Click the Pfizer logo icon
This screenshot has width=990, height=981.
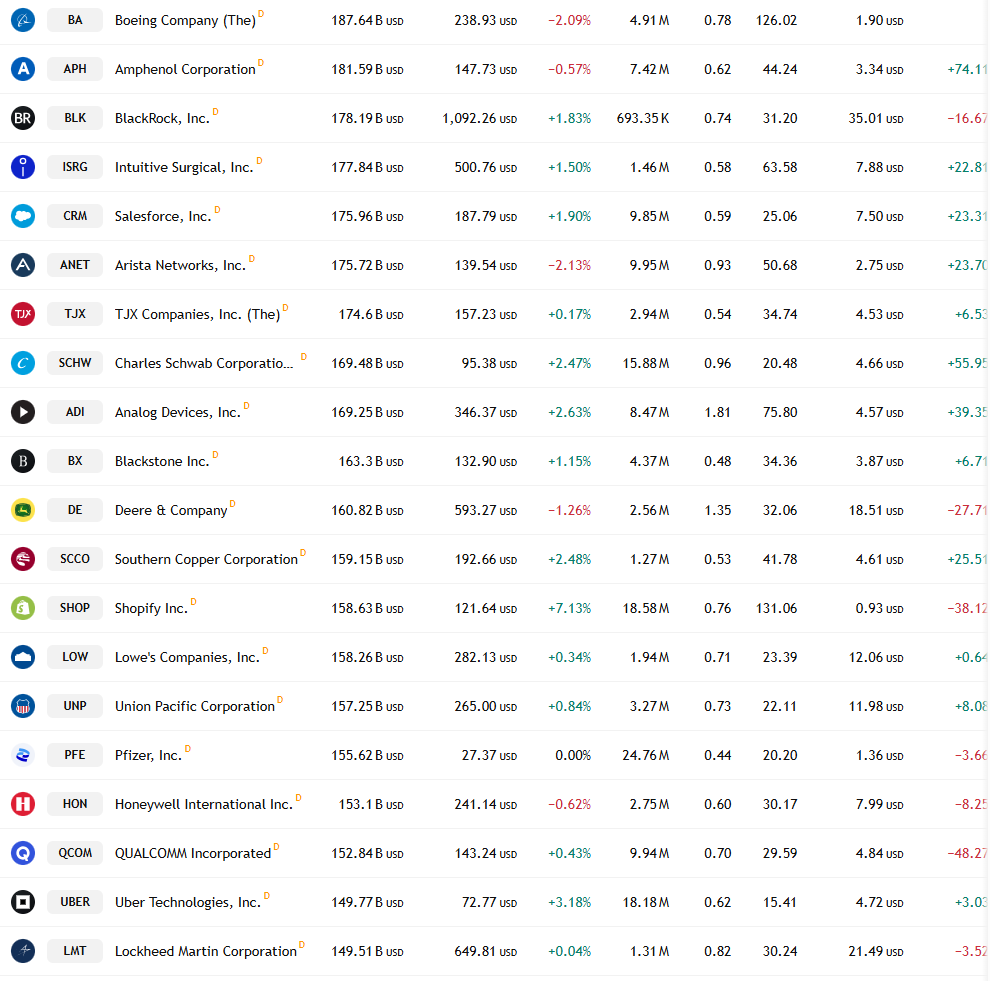pyautogui.click(x=23, y=755)
